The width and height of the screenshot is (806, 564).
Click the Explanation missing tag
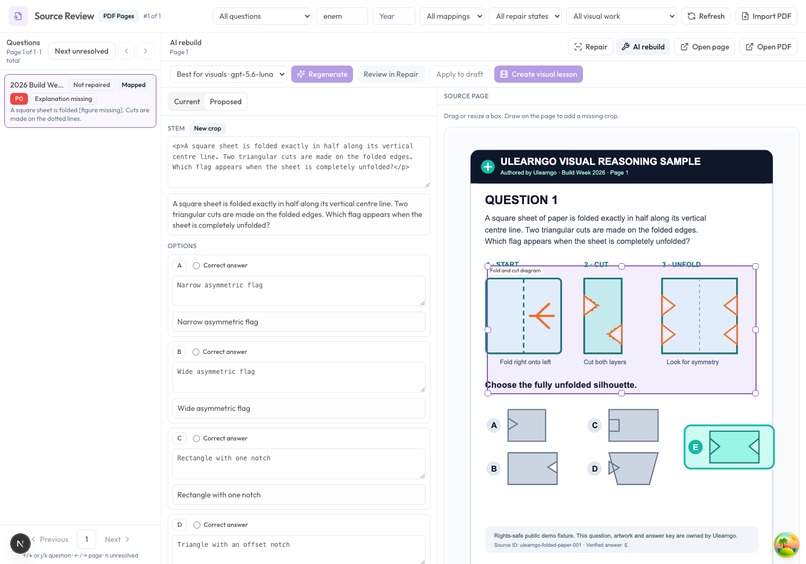pyautogui.click(x=63, y=99)
